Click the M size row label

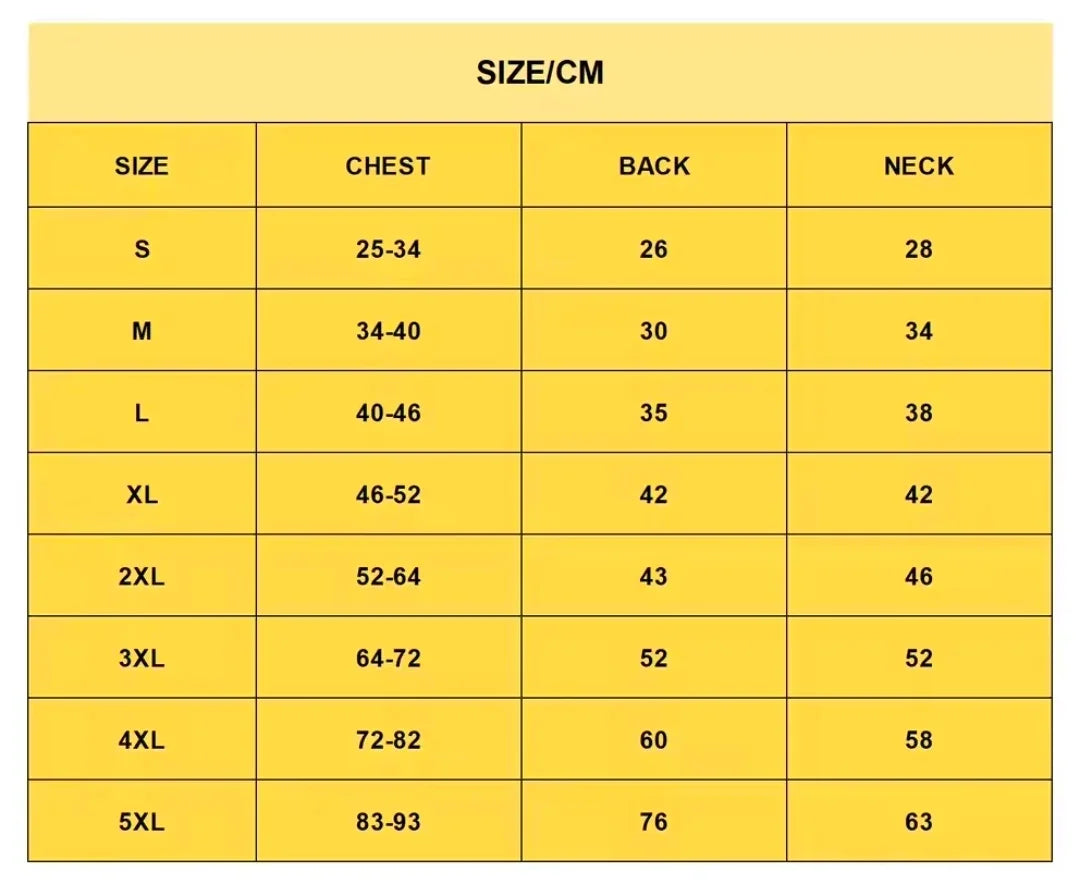point(142,331)
